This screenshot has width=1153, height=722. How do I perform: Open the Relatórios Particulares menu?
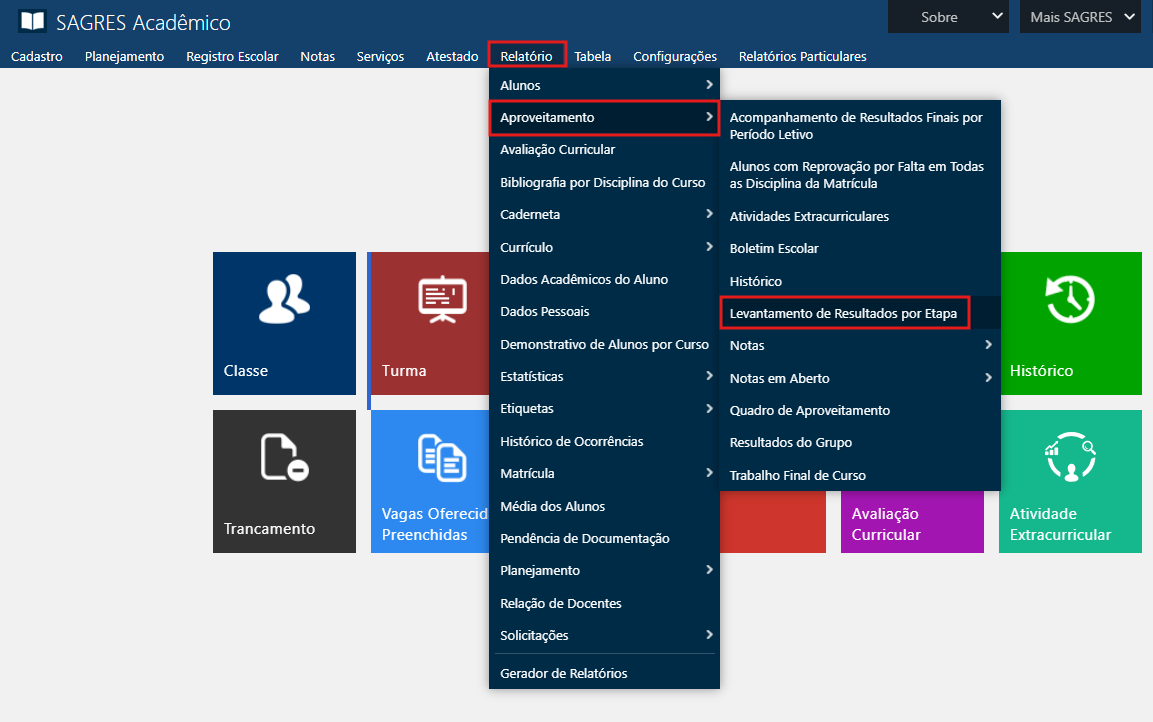click(x=802, y=56)
